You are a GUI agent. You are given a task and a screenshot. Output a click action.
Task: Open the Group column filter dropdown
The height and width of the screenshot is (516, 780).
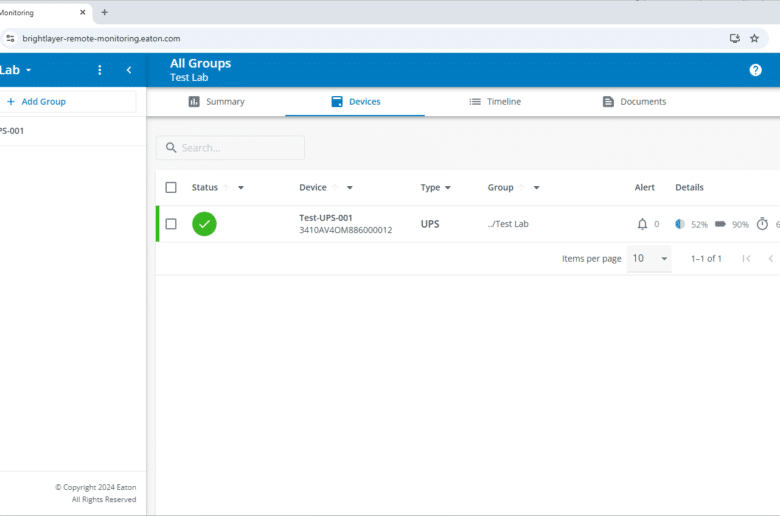pos(536,188)
